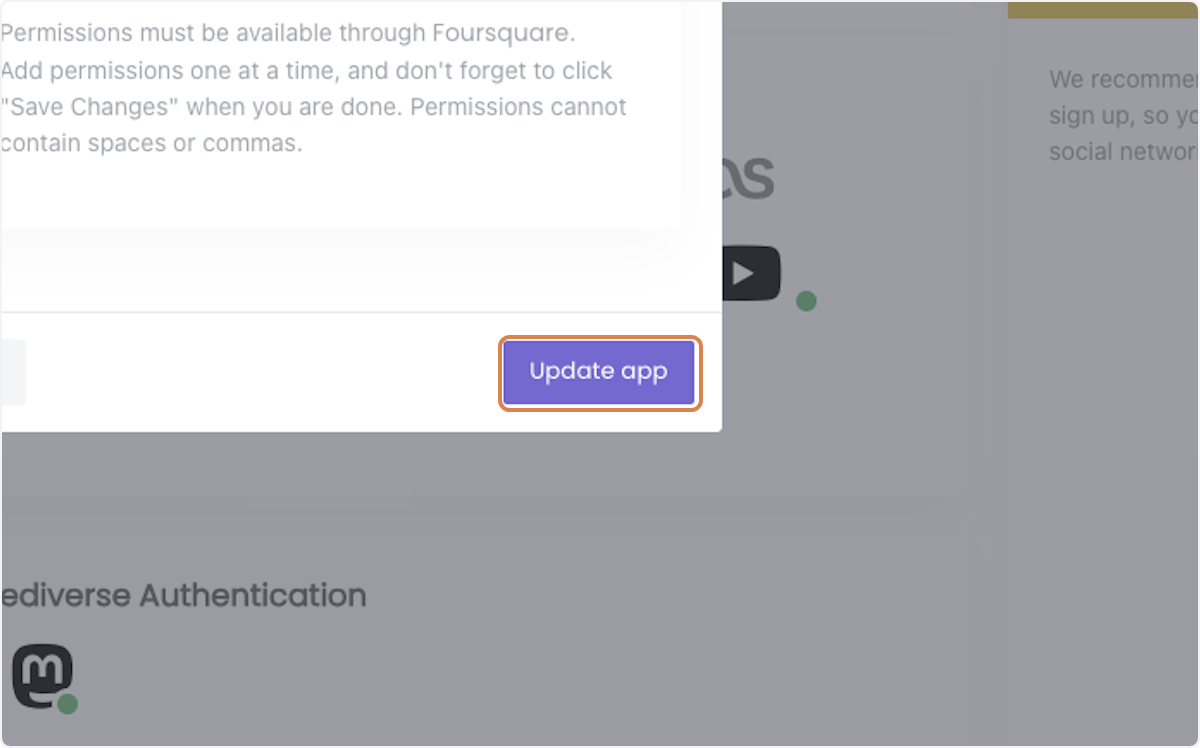Screen dimensions: 1200x748
Task: Click the Fediverse Authentication heading
Action: pyautogui.click(x=183, y=596)
